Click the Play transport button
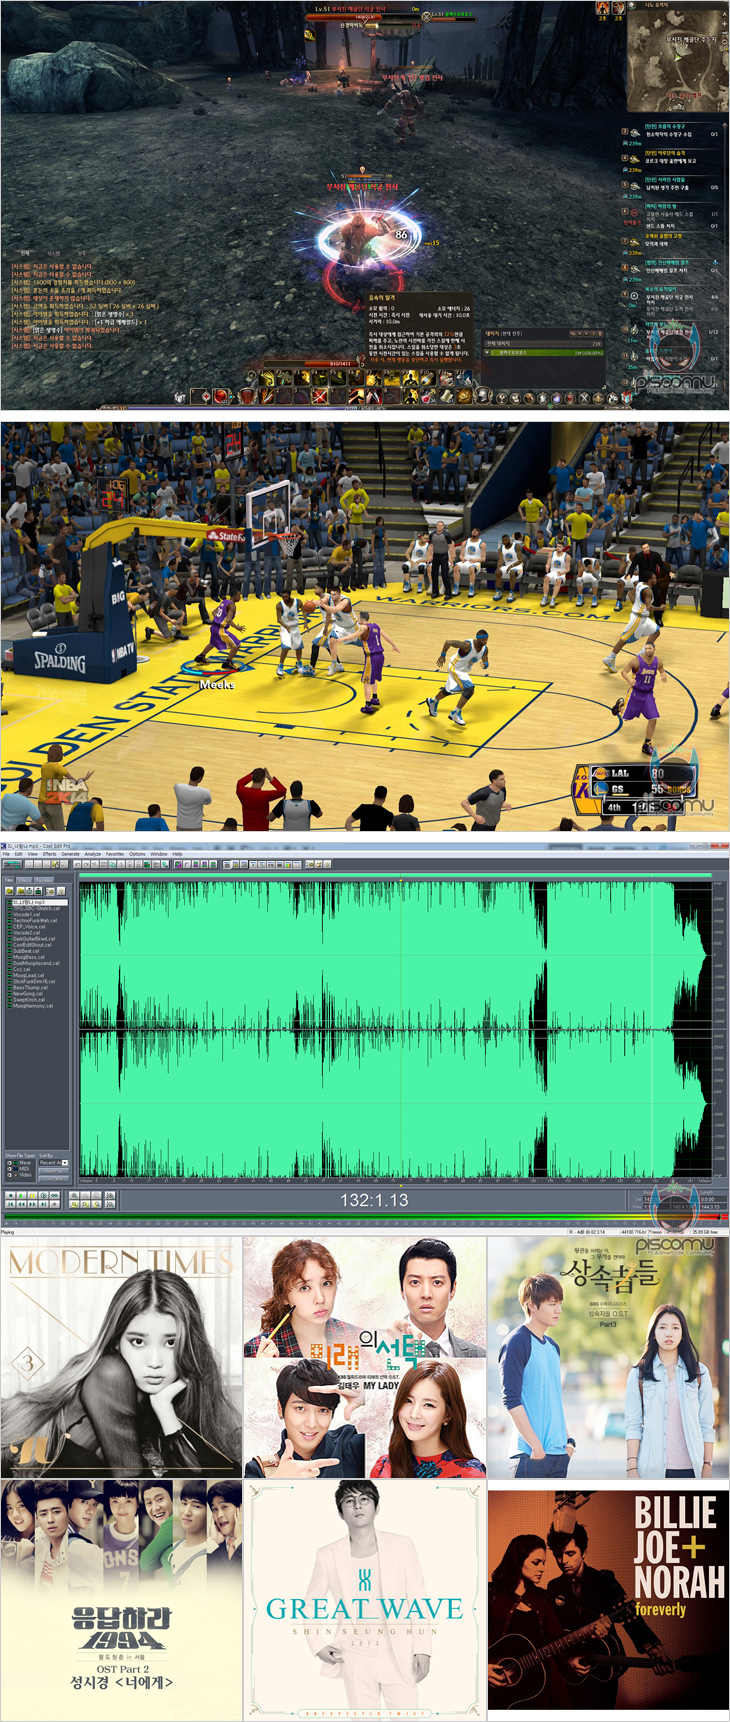The image size is (730, 1722). click(x=21, y=1196)
